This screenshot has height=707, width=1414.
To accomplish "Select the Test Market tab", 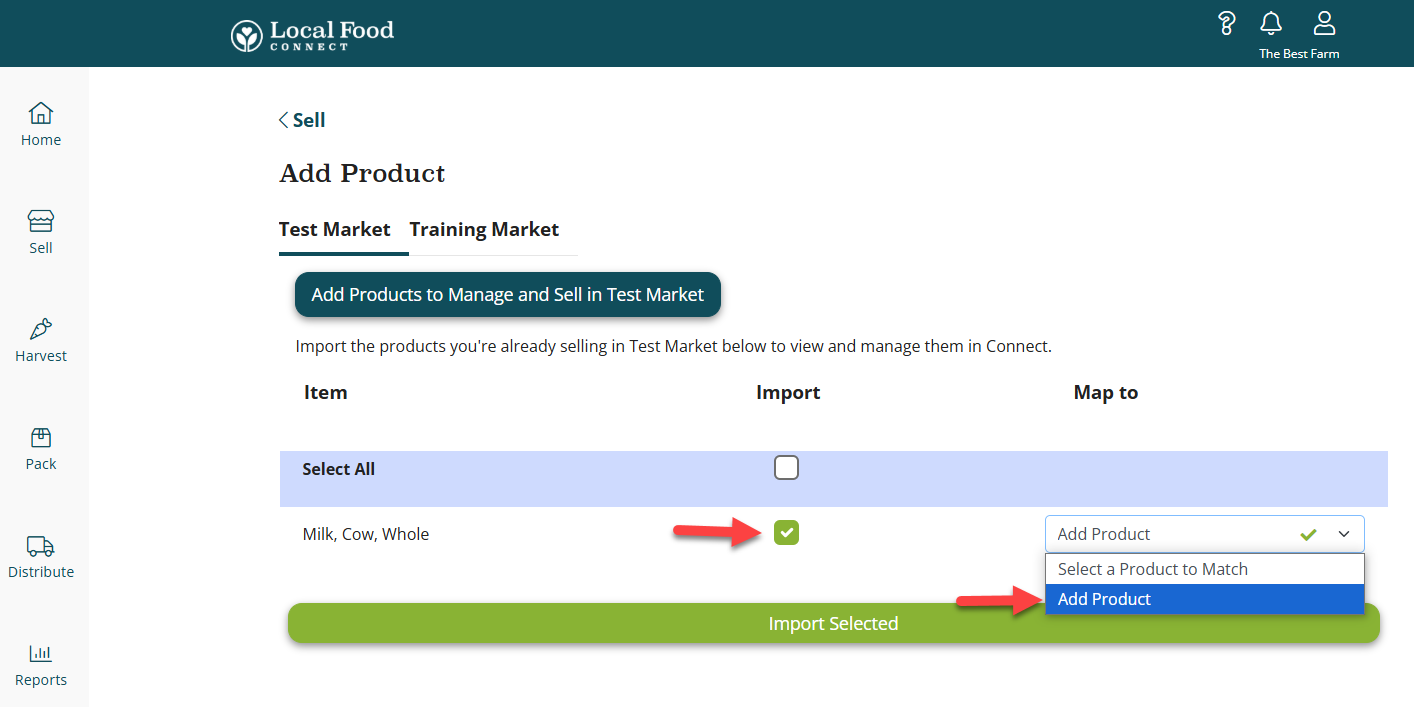I will click(334, 230).
